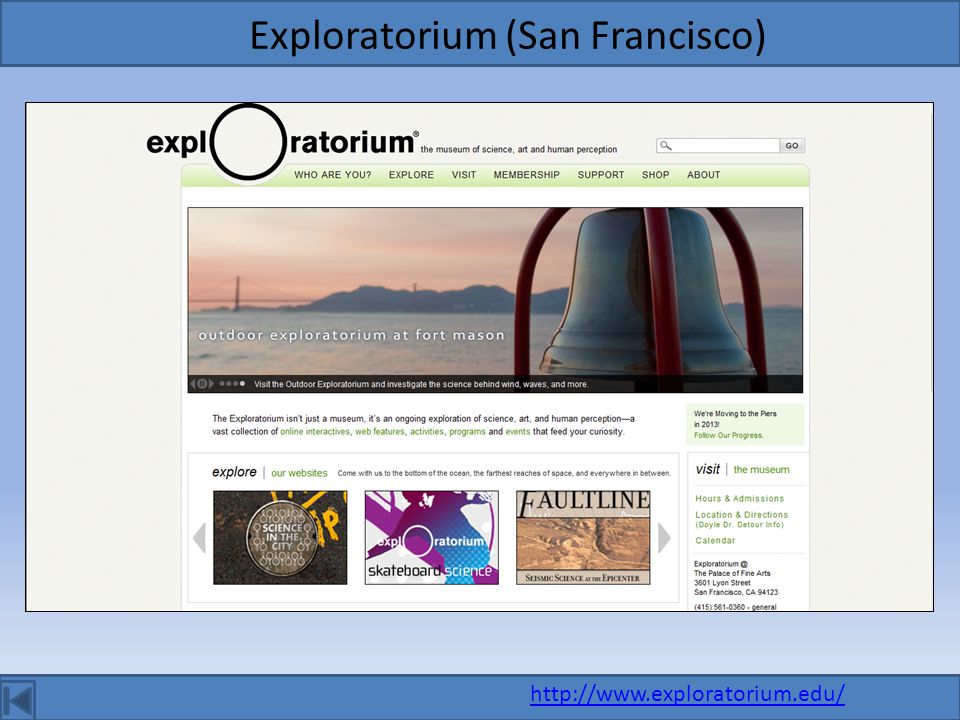The width and height of the screenshot is (960, 720).
Task: Click the 'Exploratorium (San Francisco)' slide title
Action: (x=508, y=36)
